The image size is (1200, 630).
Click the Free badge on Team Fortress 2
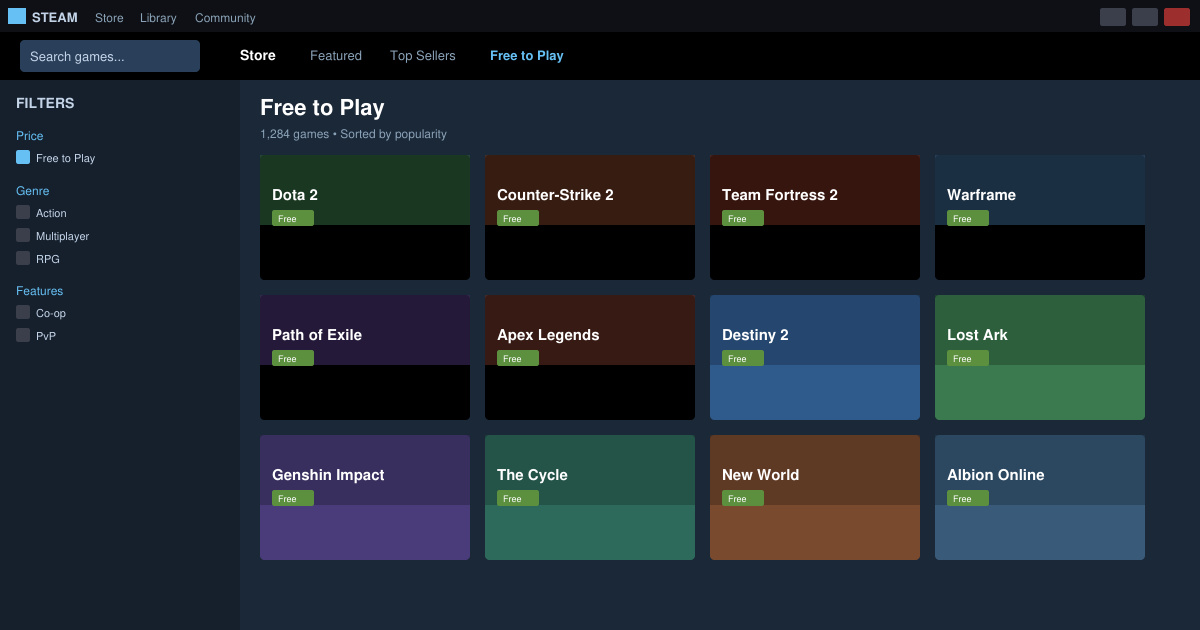pos(743,218)
